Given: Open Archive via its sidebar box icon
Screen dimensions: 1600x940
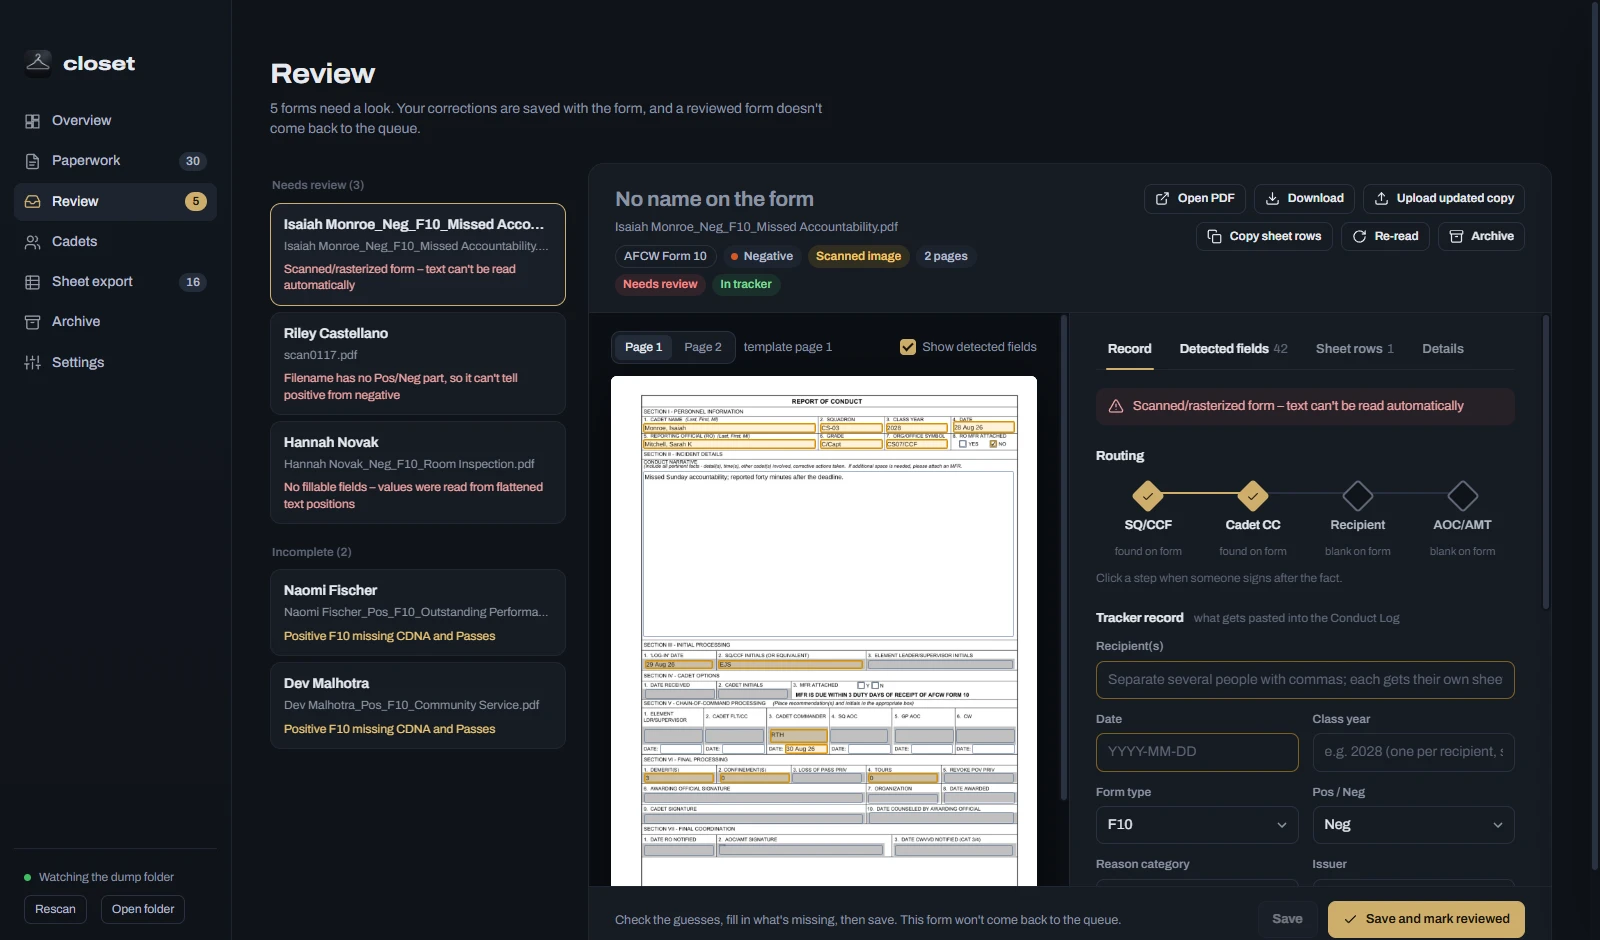Looking at the screenshot, I should 32,322.
